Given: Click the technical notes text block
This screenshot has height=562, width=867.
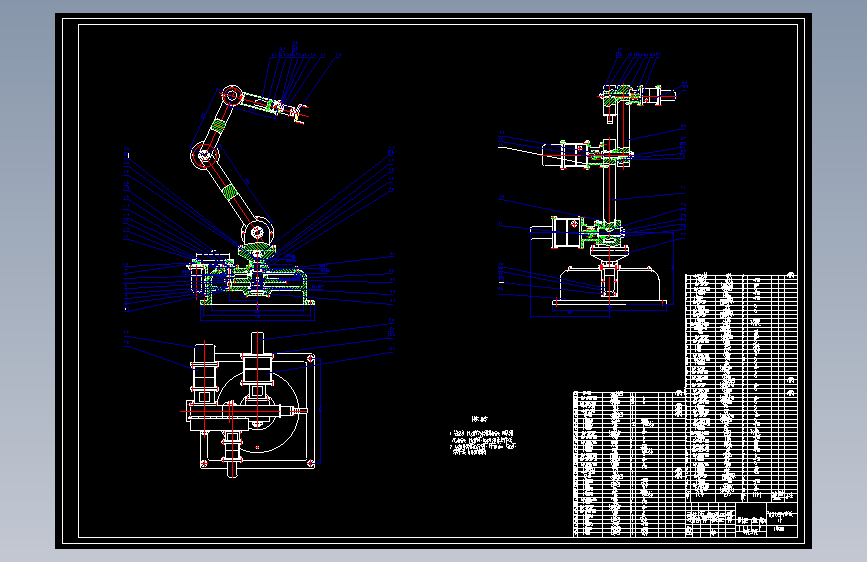Looking at the screenshot, I should coord(482,437).
